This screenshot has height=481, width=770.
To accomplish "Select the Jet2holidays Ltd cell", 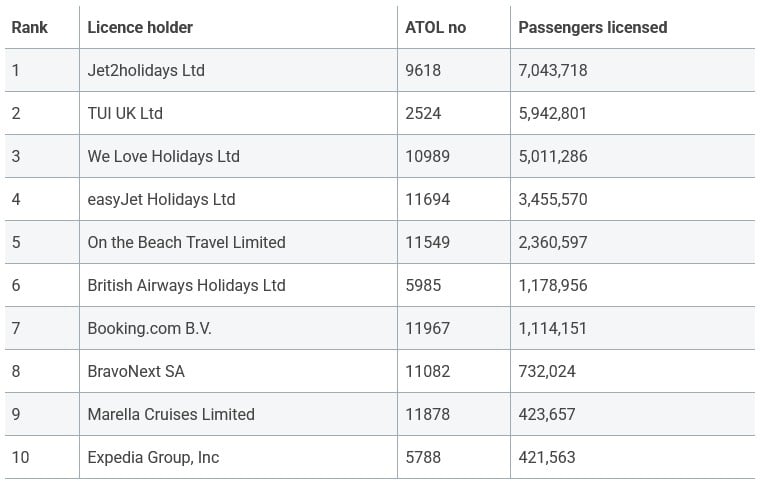I will click(146, 70).
